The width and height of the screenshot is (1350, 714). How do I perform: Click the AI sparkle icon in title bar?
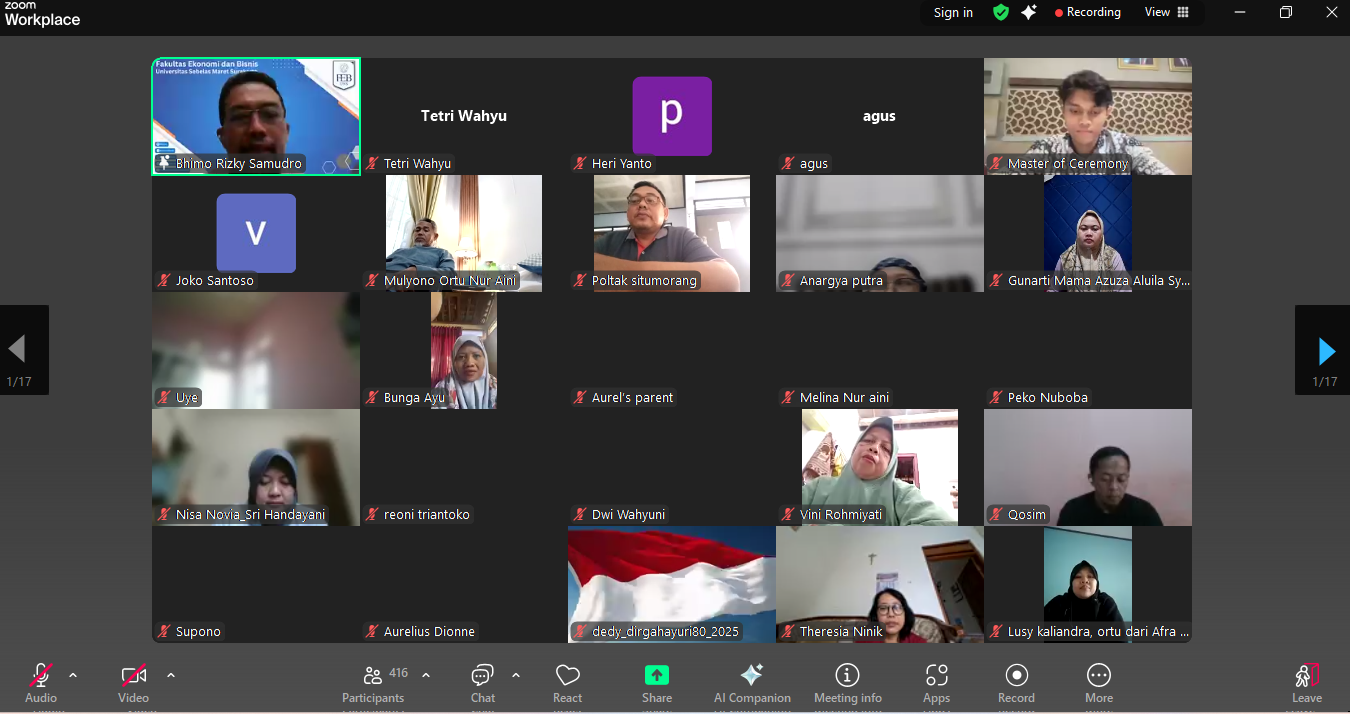click(1029, 12)
